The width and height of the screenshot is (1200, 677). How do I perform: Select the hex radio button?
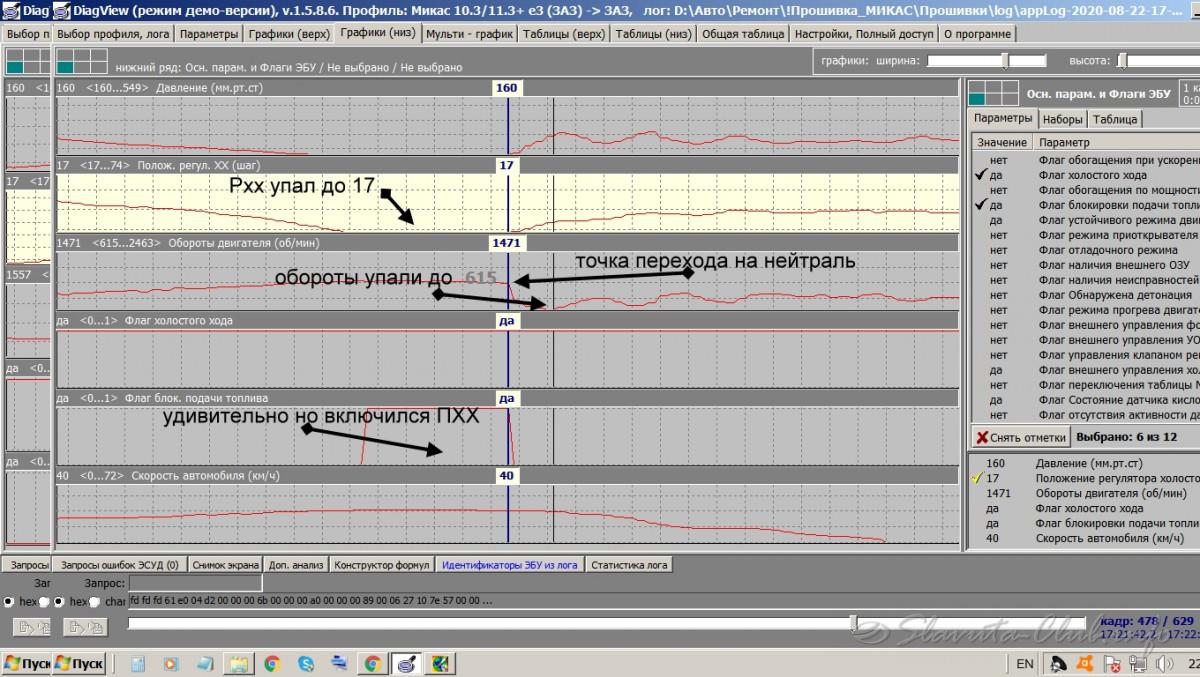pos(59,602)
